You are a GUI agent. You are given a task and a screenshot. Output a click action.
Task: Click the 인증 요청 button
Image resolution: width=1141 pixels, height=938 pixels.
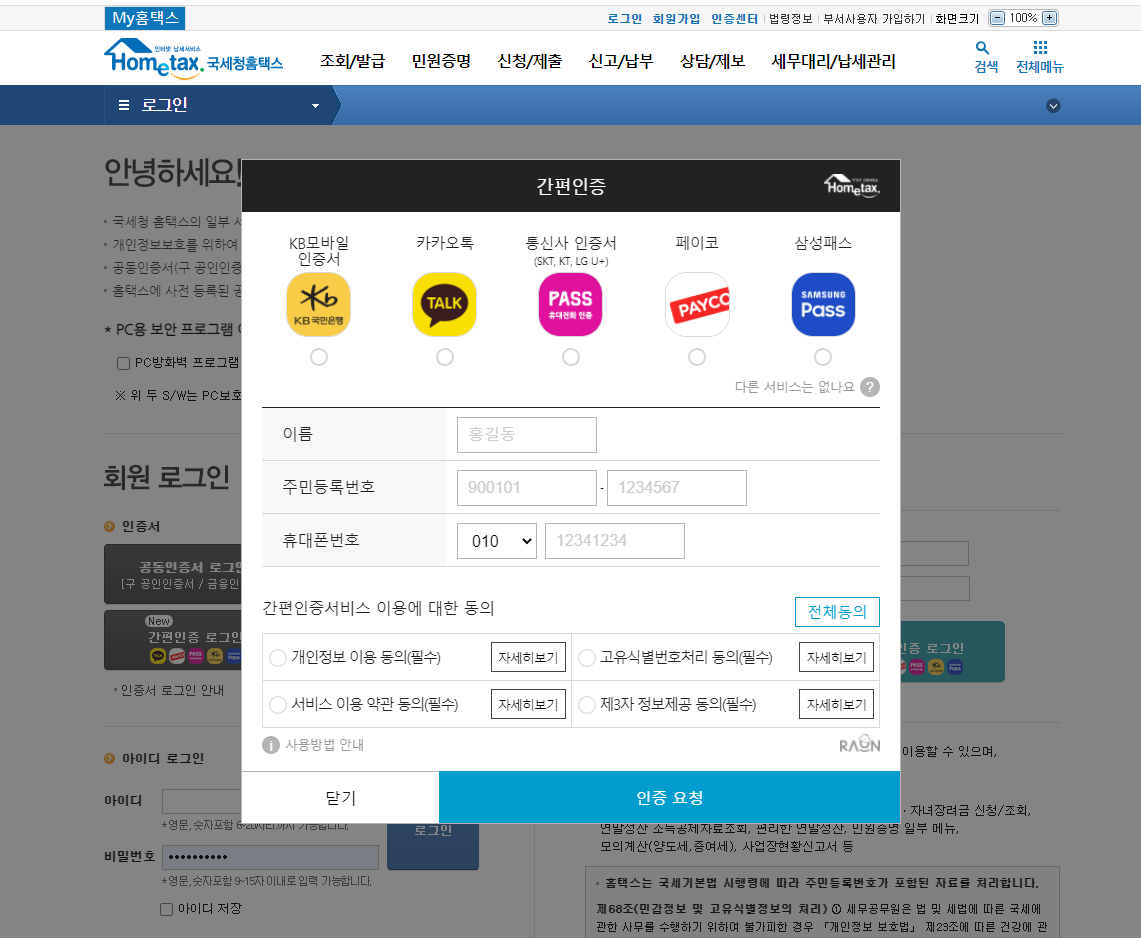669,798
